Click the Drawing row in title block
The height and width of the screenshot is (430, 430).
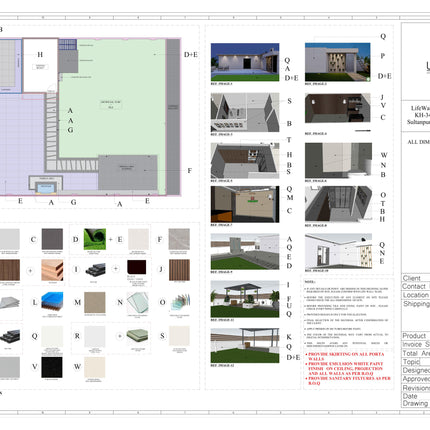pos(416,403)
